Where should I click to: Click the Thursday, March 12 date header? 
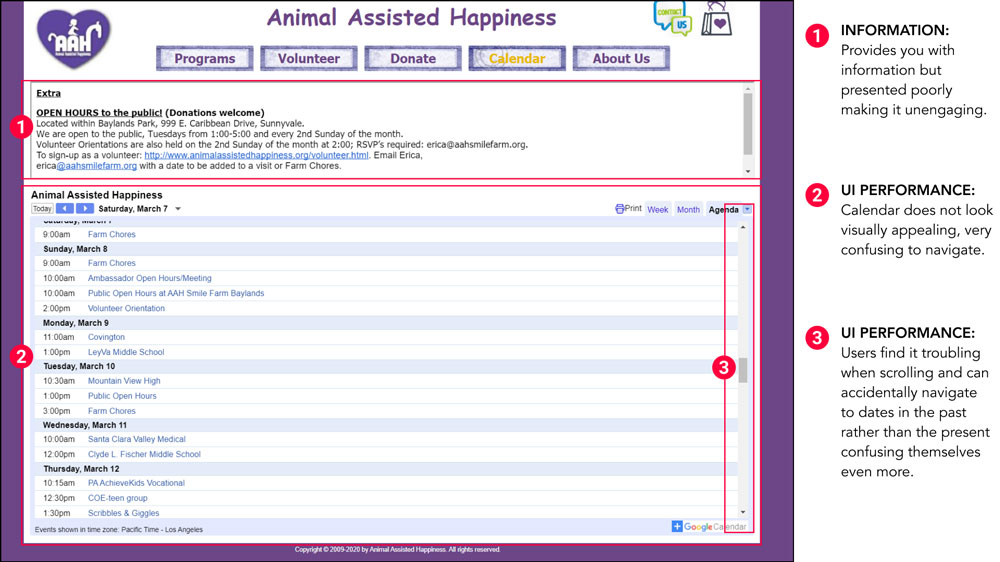(x=81, y=469)
